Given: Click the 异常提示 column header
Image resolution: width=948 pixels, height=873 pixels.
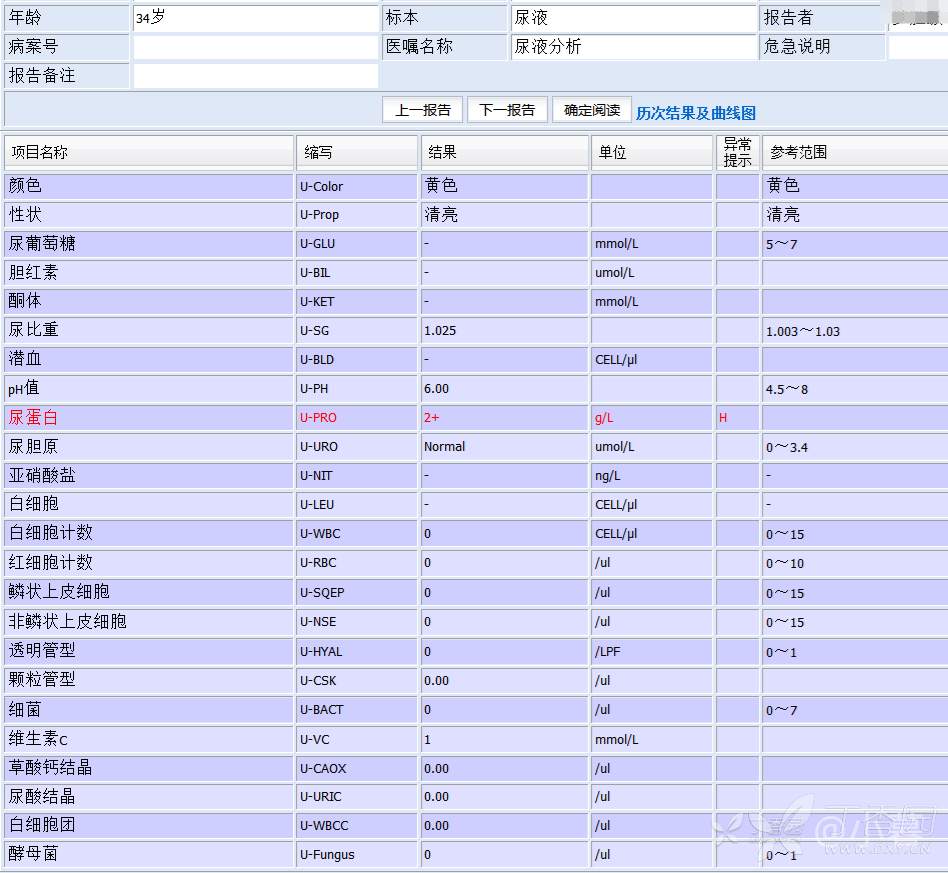Looking at the screenshot, I should click(x=737, y=152).
